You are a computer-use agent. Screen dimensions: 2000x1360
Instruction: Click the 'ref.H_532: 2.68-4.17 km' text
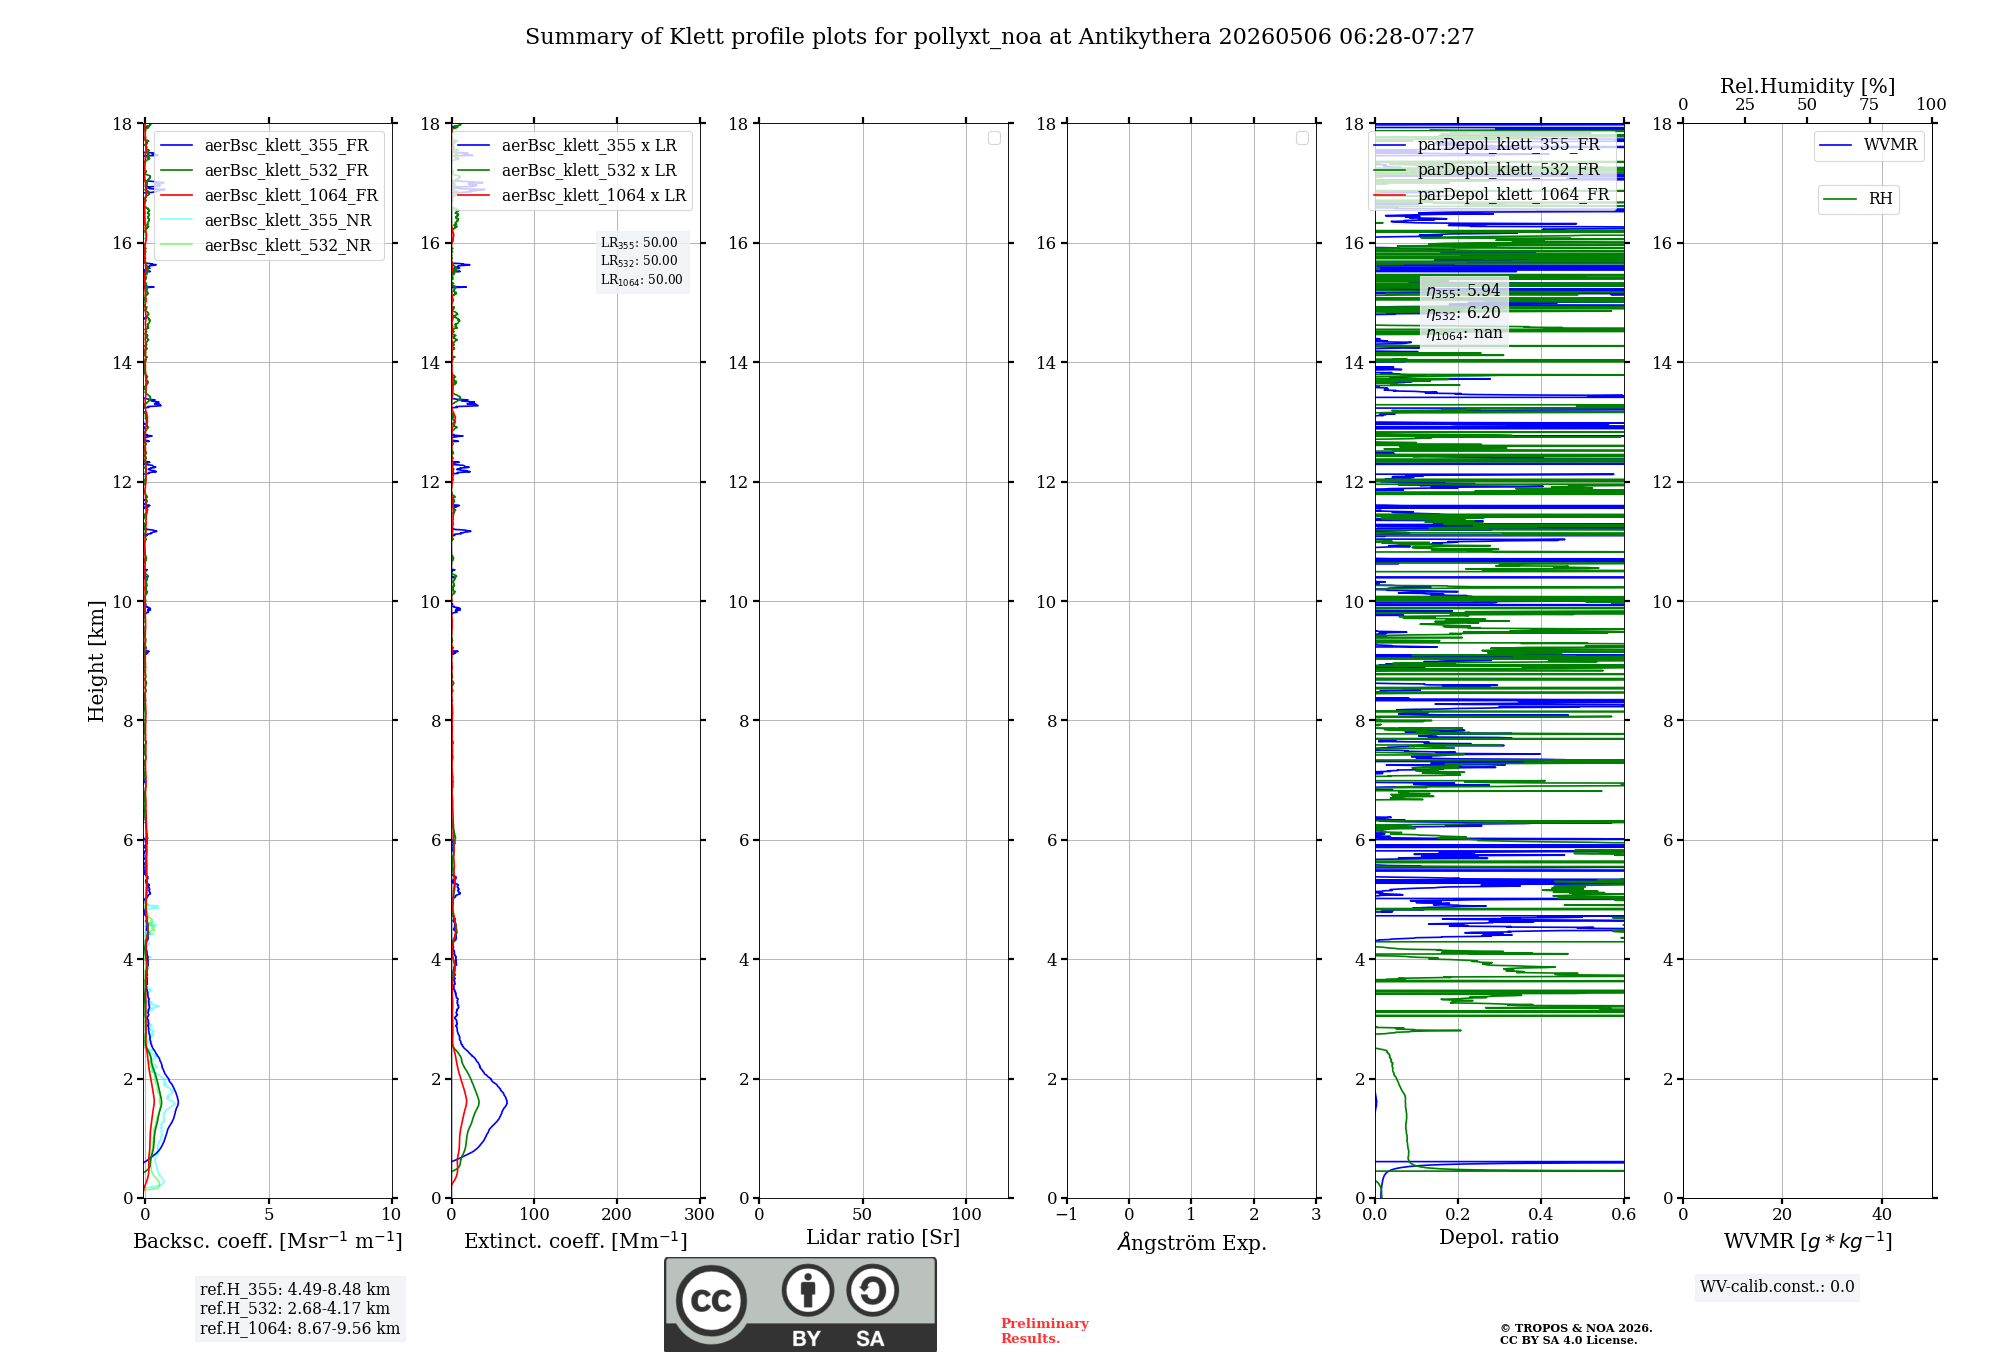[295, 1309]
